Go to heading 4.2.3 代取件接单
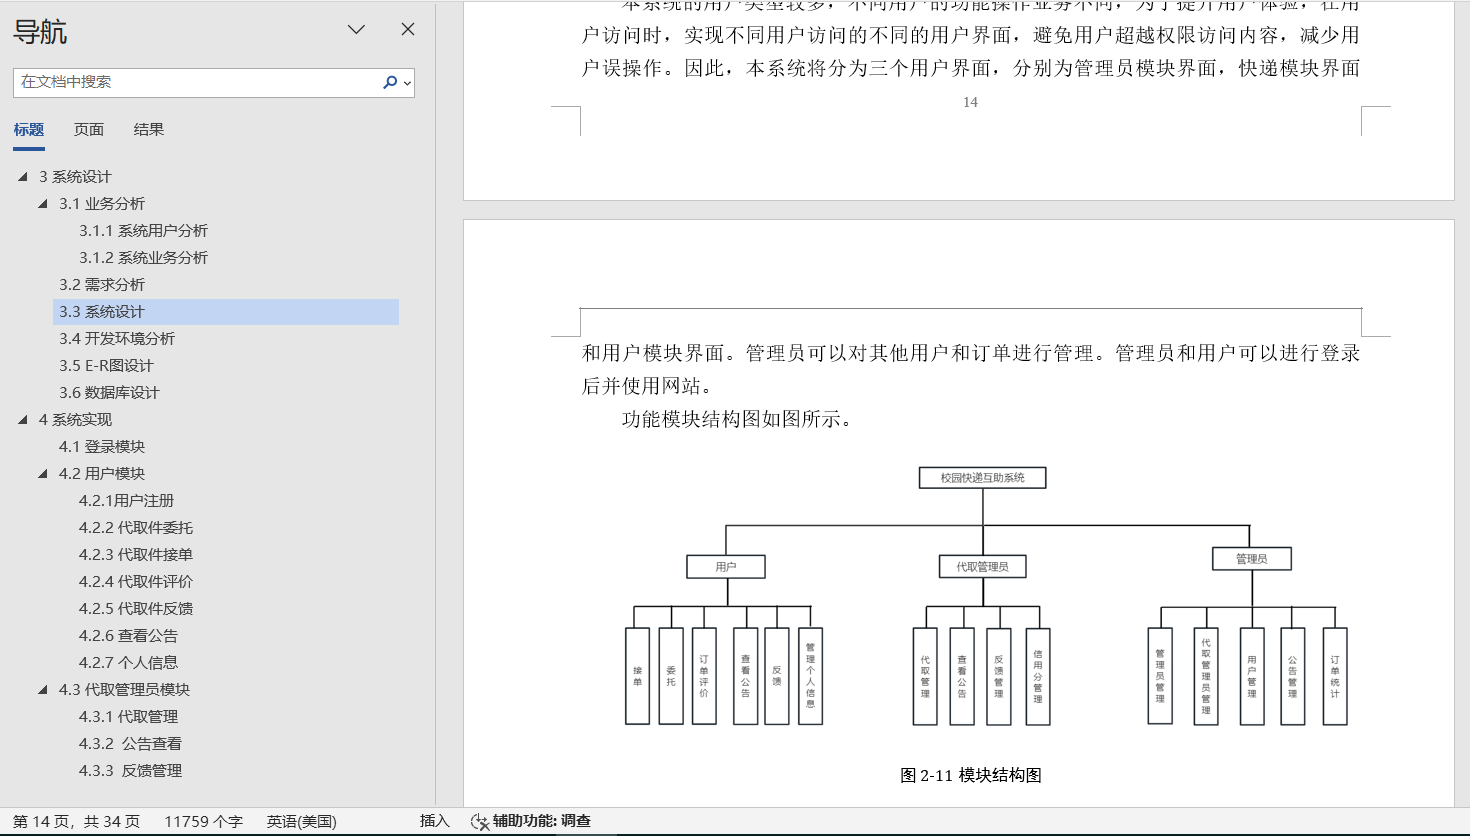This screenshot has width=1470, height=836. 136,555
